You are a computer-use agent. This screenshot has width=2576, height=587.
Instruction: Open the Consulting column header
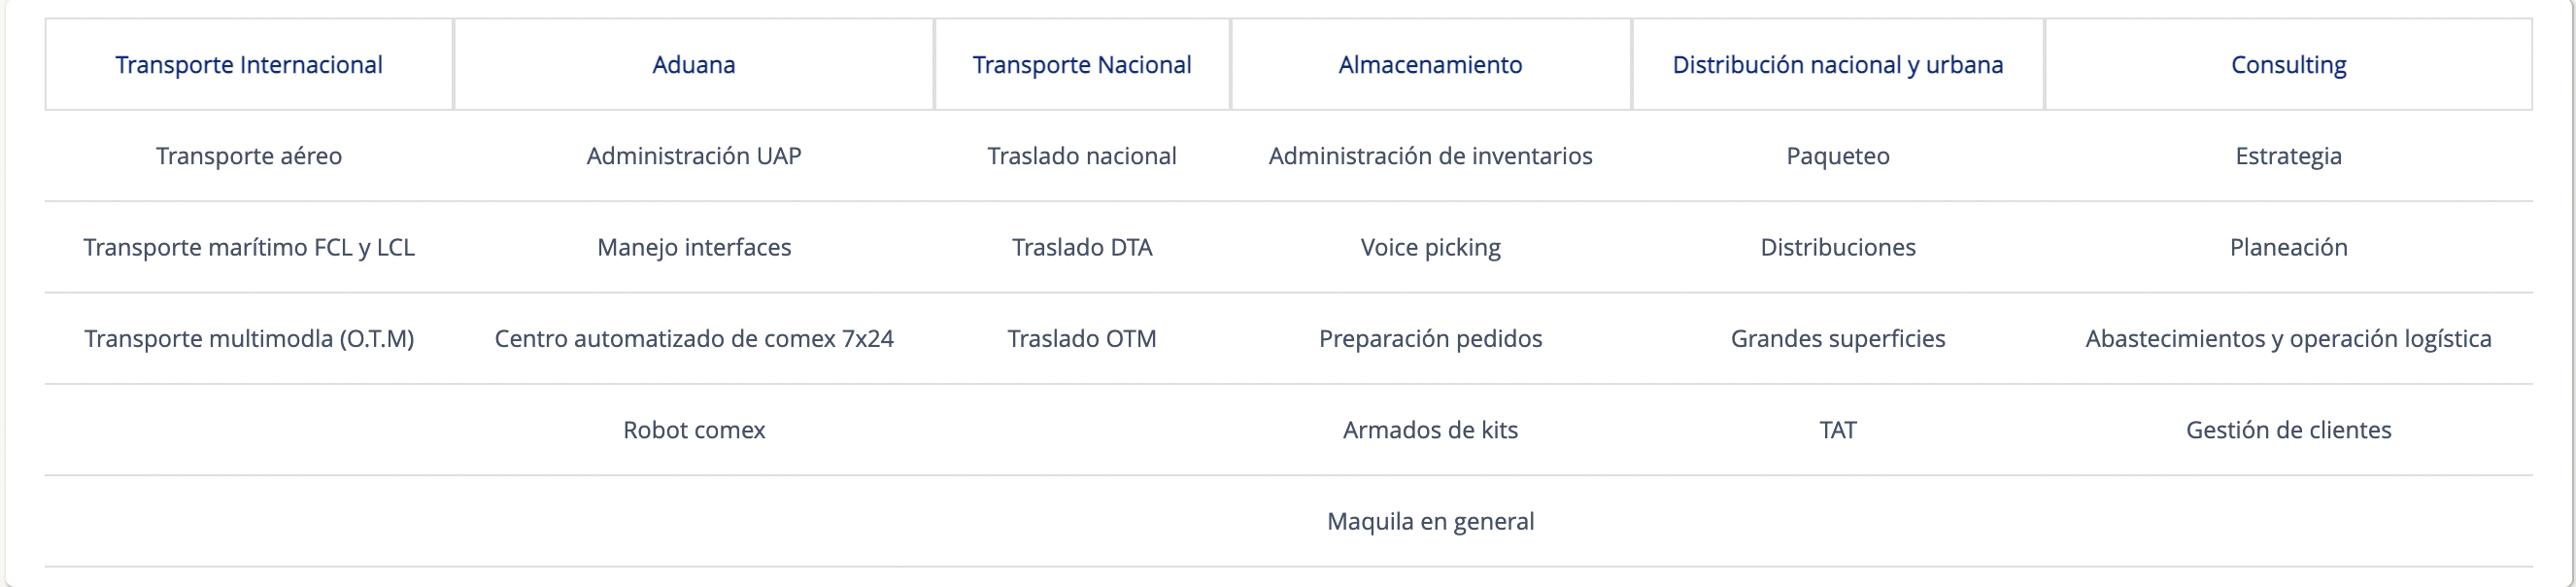[x=2288, y=65]
